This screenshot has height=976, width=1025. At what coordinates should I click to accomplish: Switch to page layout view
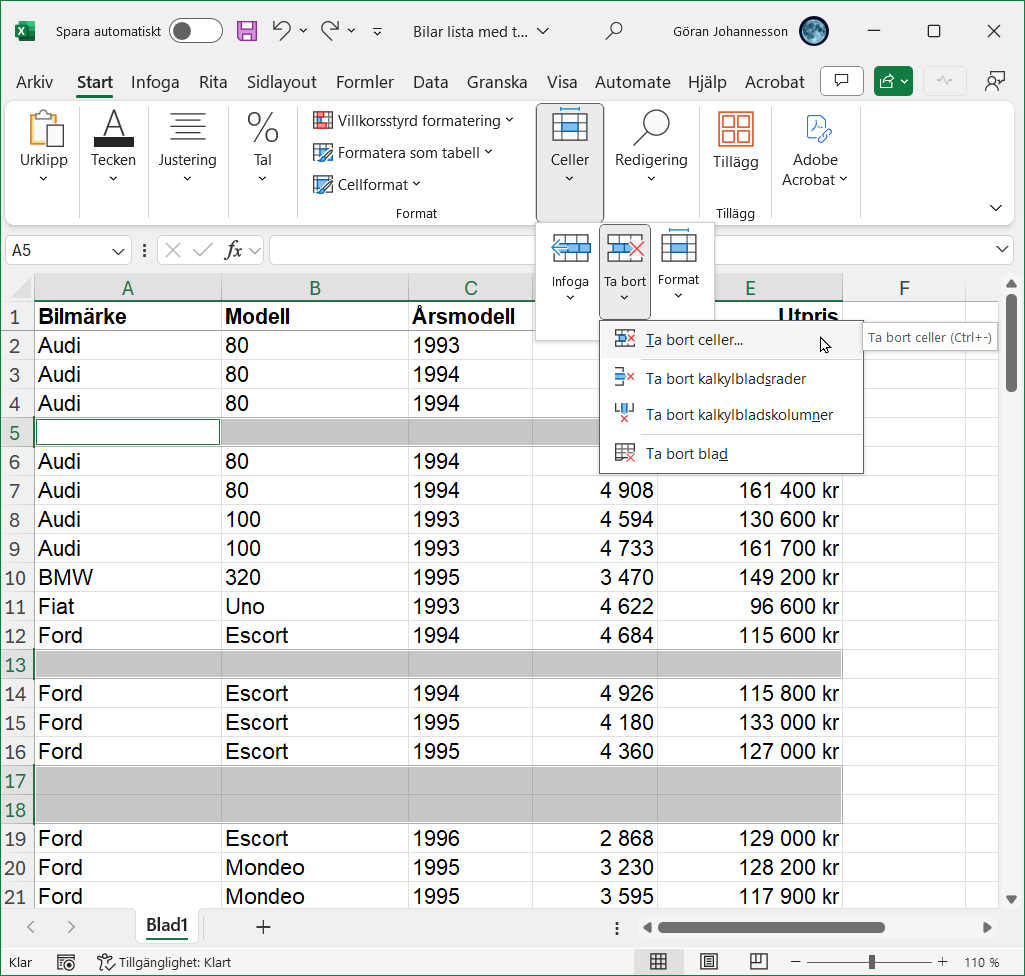pyautogui.click(x=708, y=962)
